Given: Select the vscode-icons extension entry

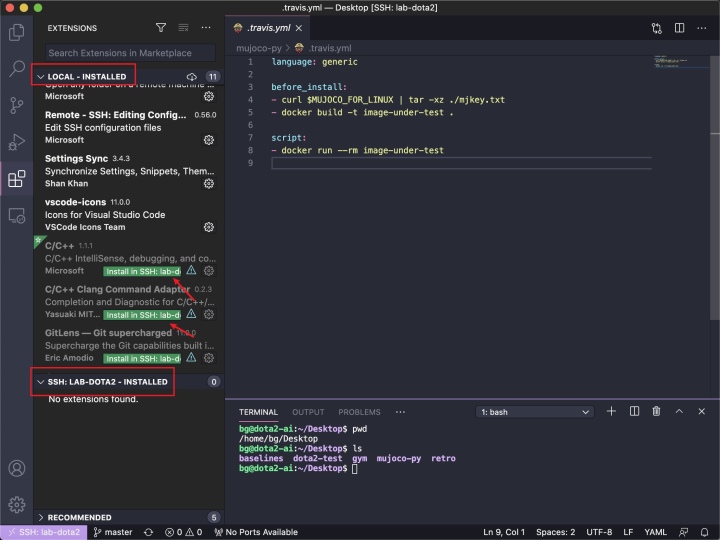Looking at the screenshot, I should [129, 214].
